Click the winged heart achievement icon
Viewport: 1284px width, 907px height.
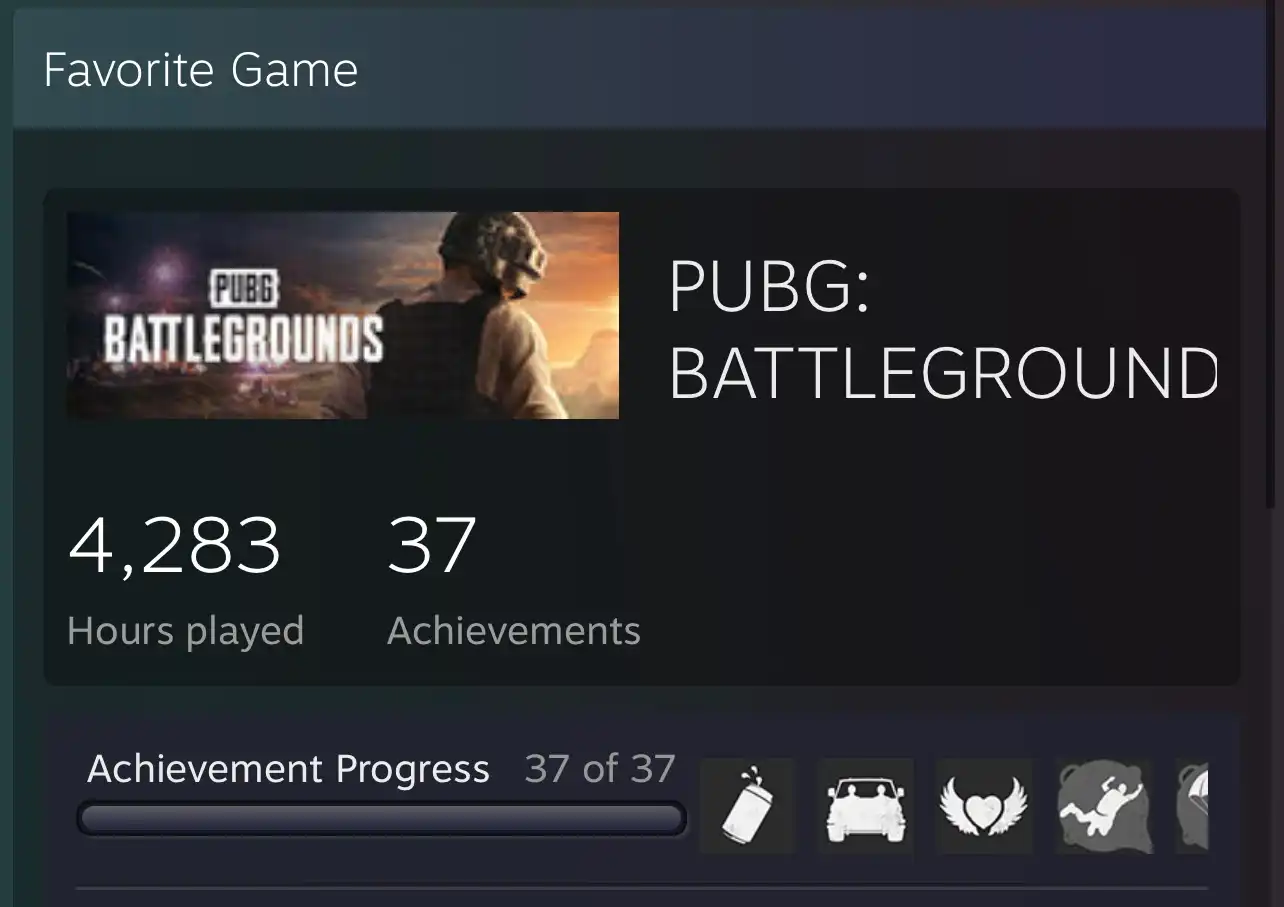(984, 806)
